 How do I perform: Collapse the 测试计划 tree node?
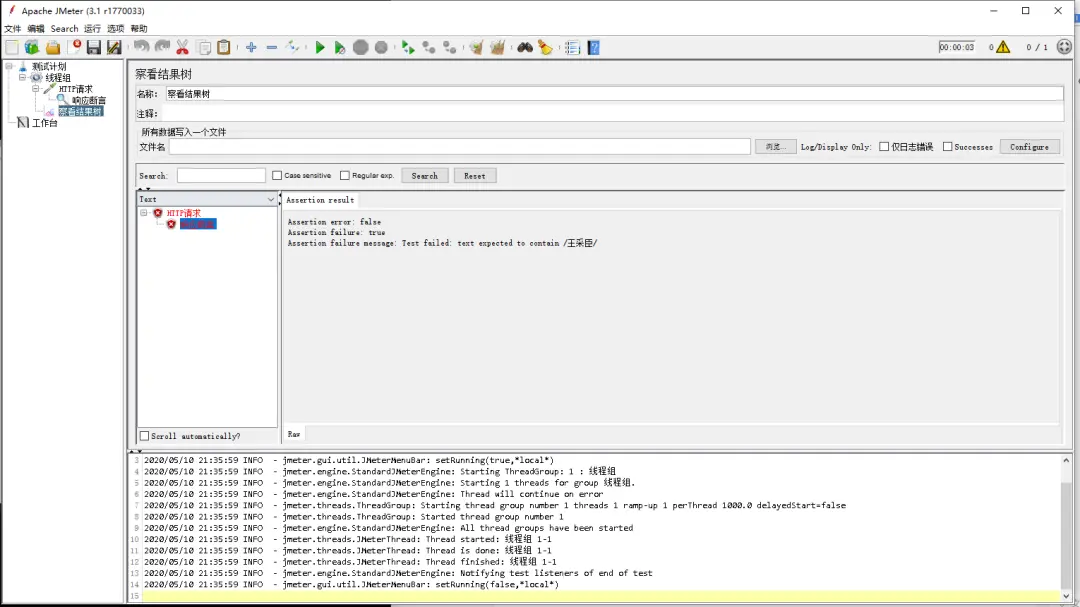pyautogui.click(x=10, y=66)
